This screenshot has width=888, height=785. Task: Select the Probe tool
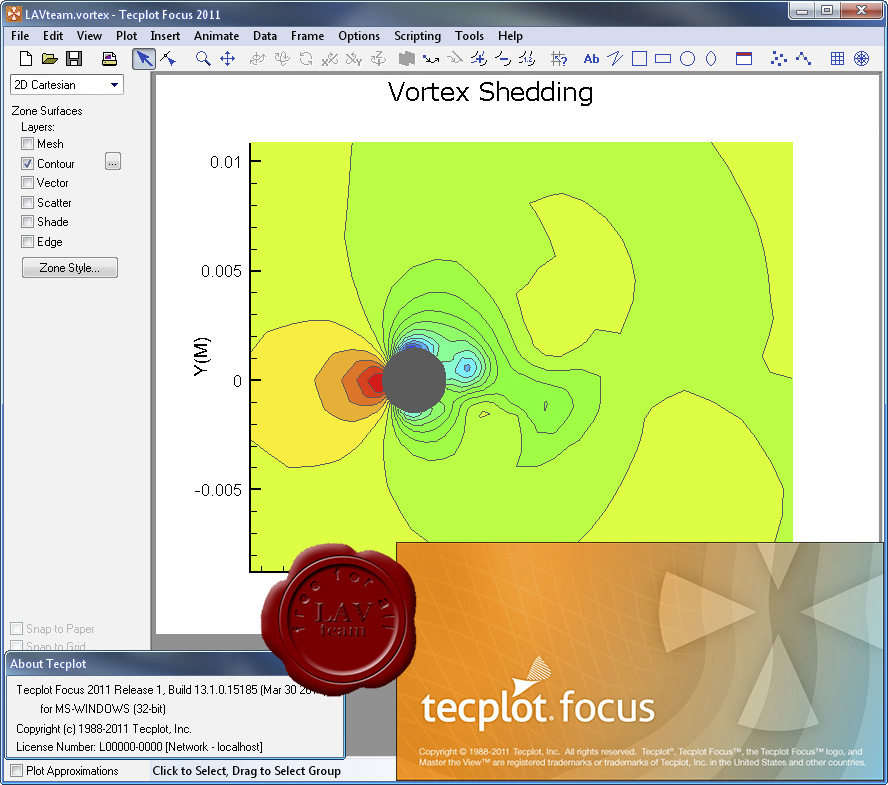tap(558, 58)
